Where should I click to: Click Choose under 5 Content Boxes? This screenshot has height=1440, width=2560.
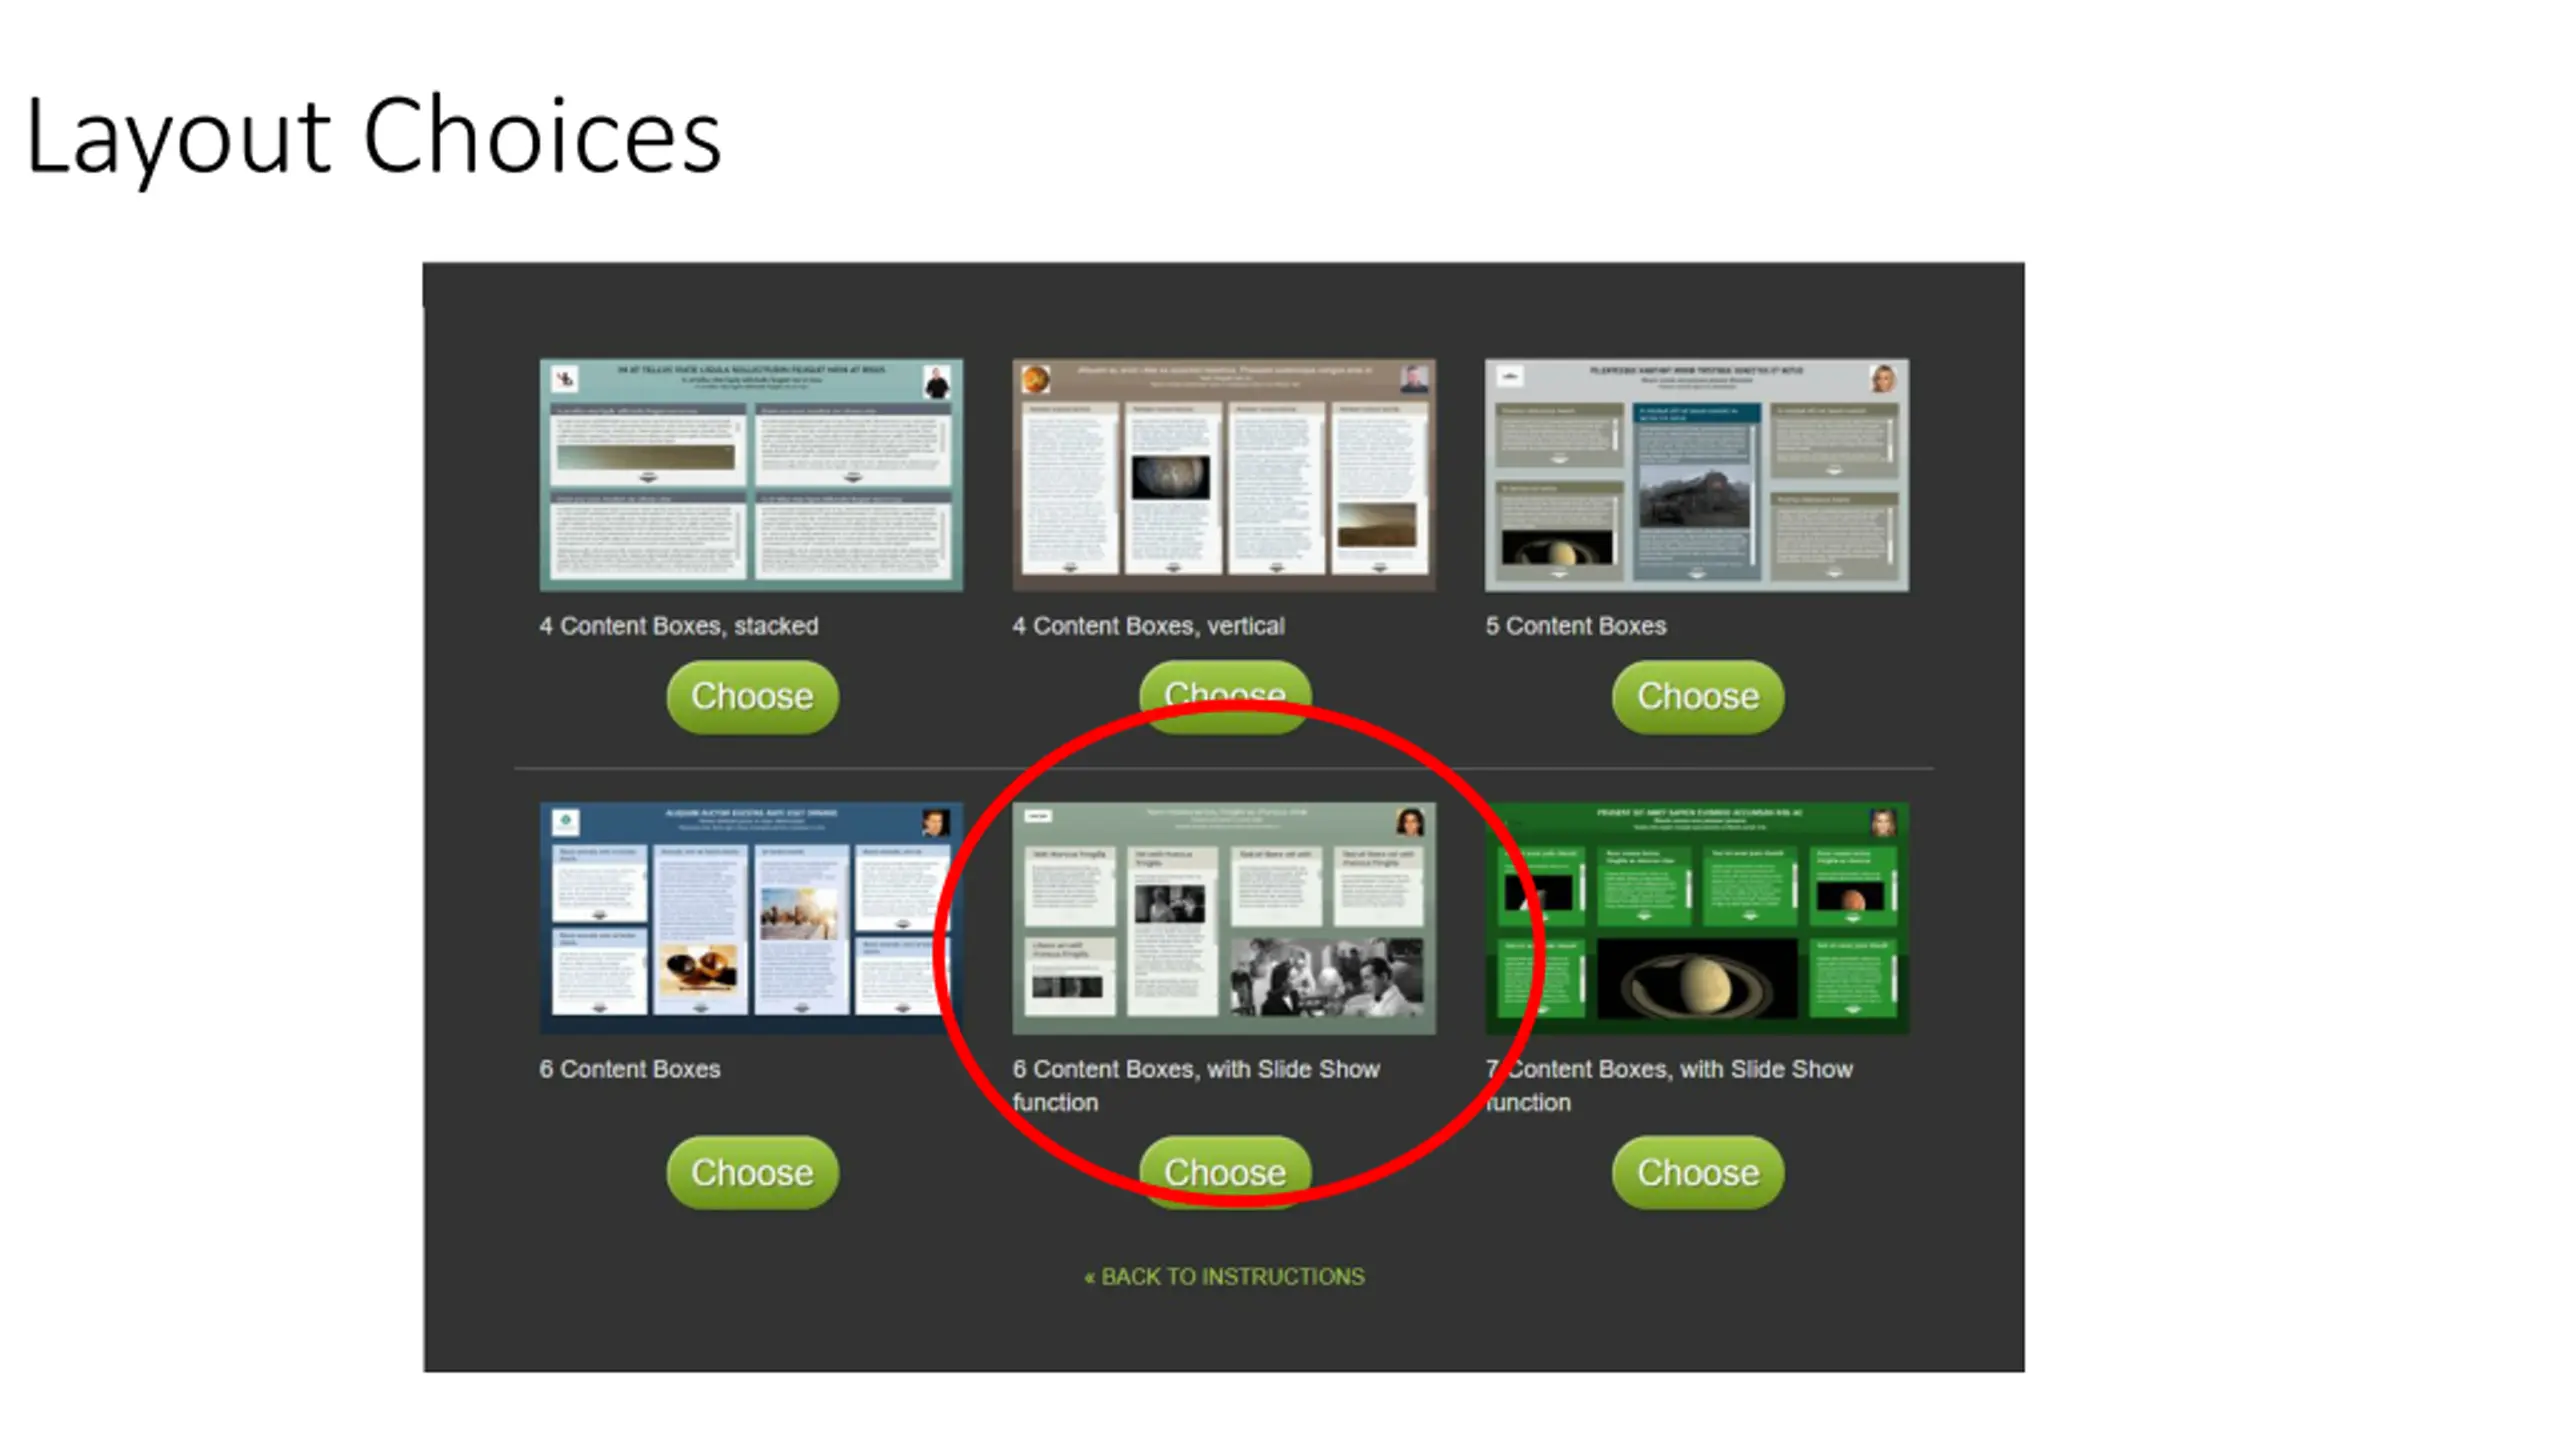(1697, 696)
